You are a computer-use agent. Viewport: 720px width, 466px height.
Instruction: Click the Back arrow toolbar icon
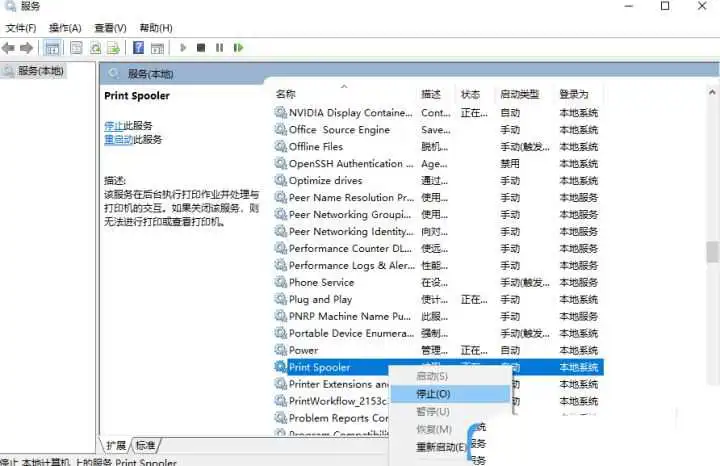pyautogui.click(x=8, y=48)
